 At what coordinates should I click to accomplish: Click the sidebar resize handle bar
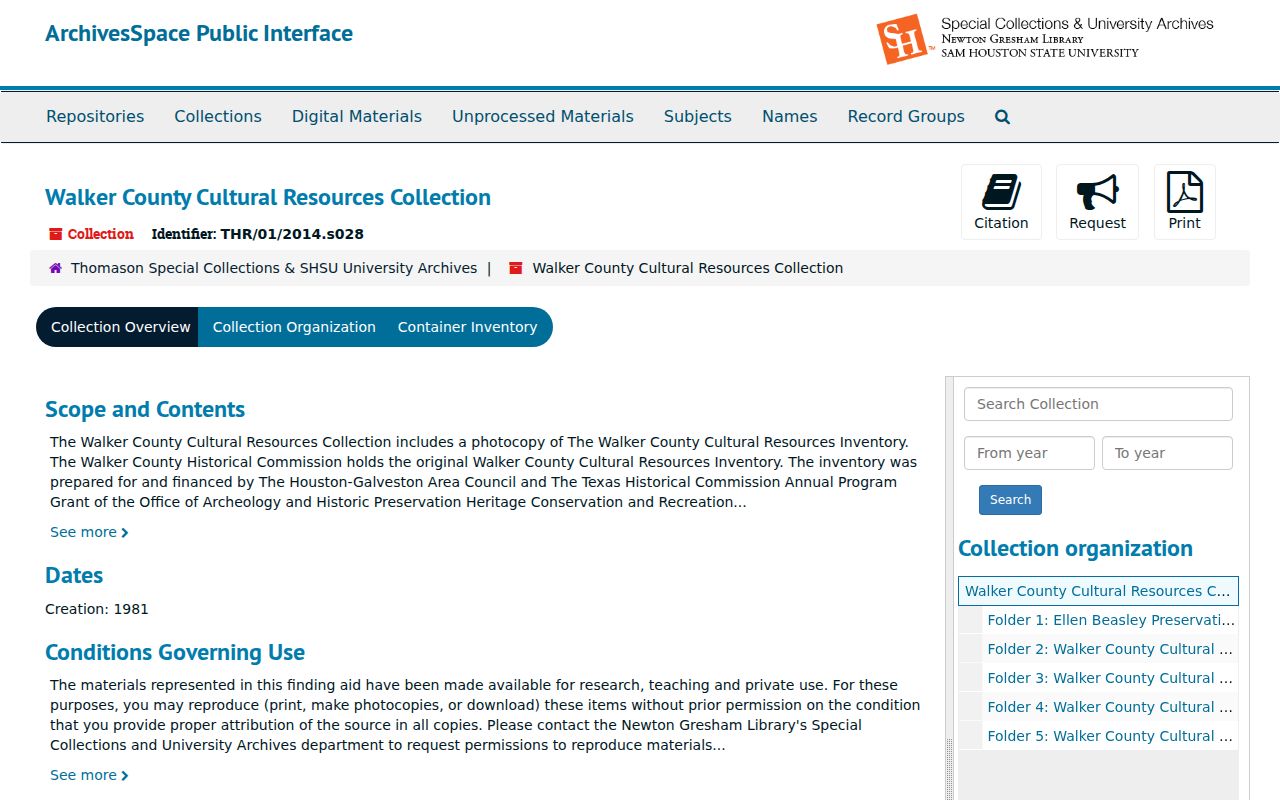click(x=949, y=588)
